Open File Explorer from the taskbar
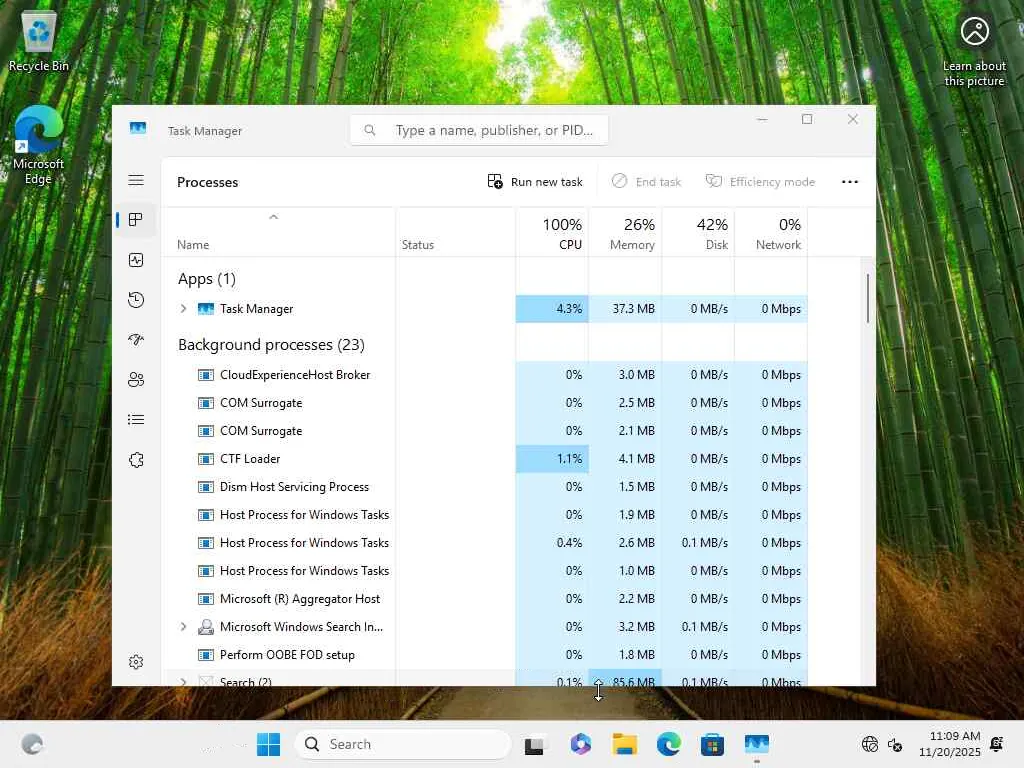 tap(624, 744)
